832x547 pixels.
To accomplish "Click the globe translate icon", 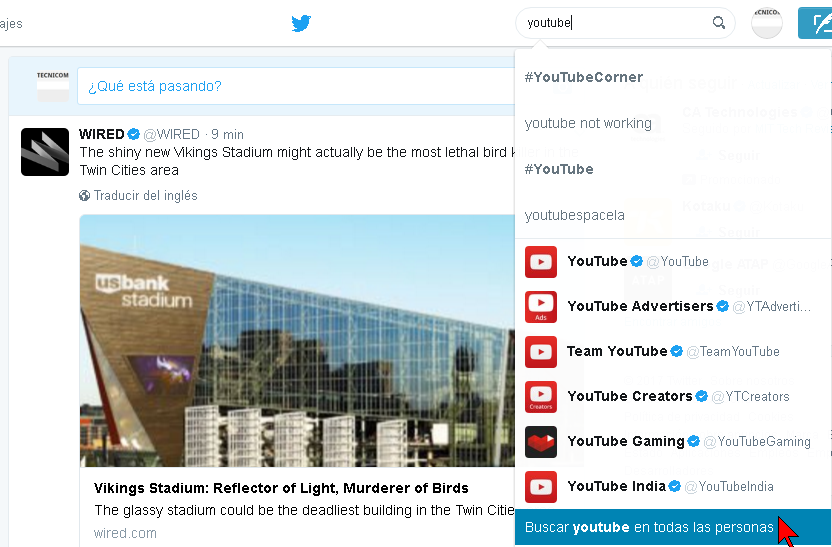I will pos(84,196).
